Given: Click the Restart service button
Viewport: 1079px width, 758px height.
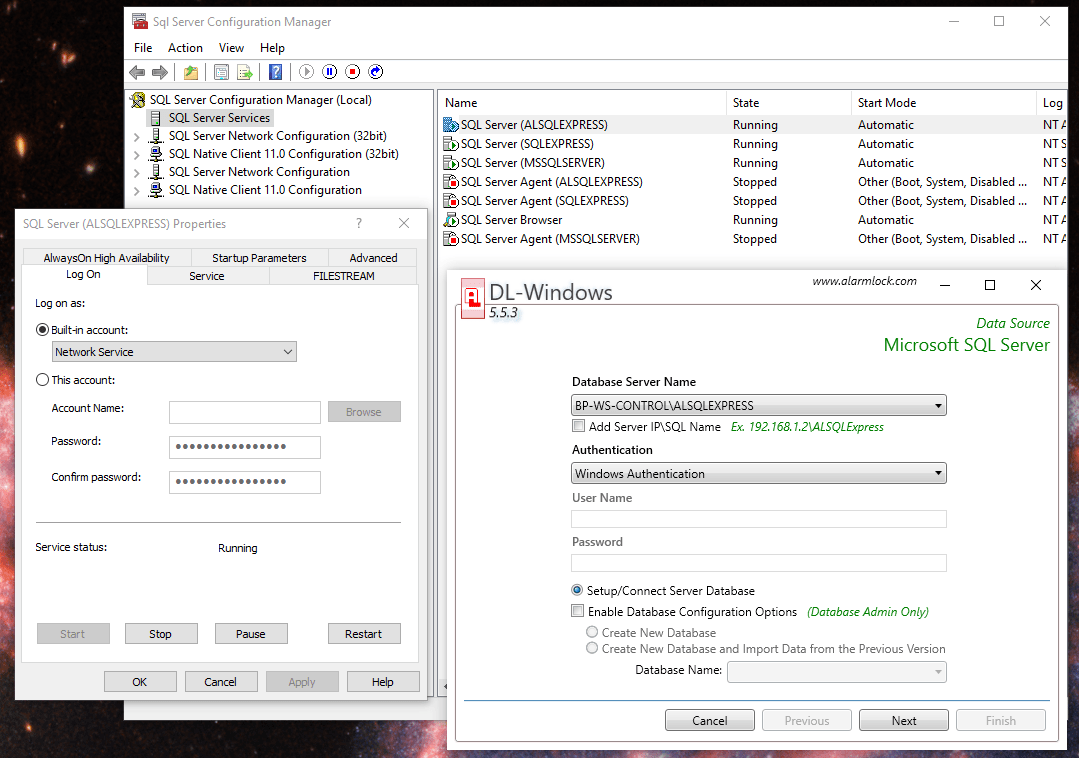Looking at the screenshot, I should coord(363,634).
